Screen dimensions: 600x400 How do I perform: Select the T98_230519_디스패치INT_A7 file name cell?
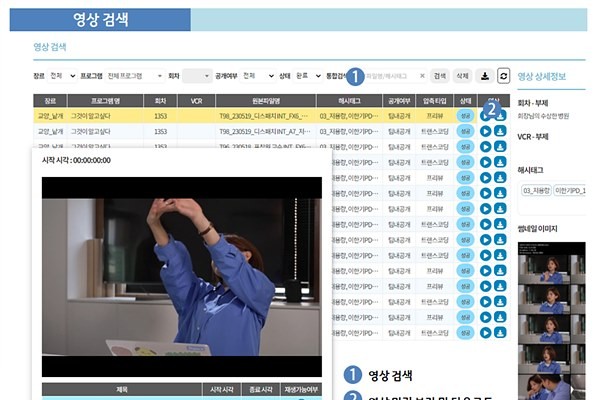click(265, 131)
